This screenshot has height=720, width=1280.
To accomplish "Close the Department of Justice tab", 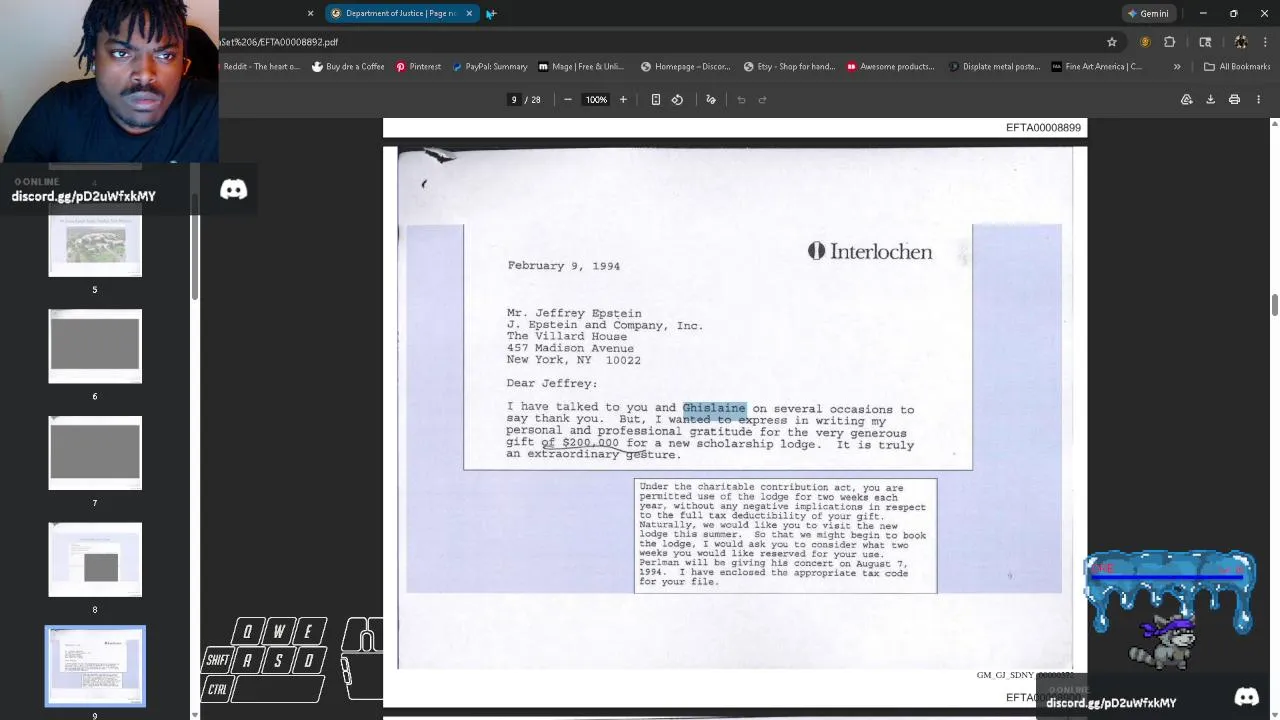I will 469,13.
